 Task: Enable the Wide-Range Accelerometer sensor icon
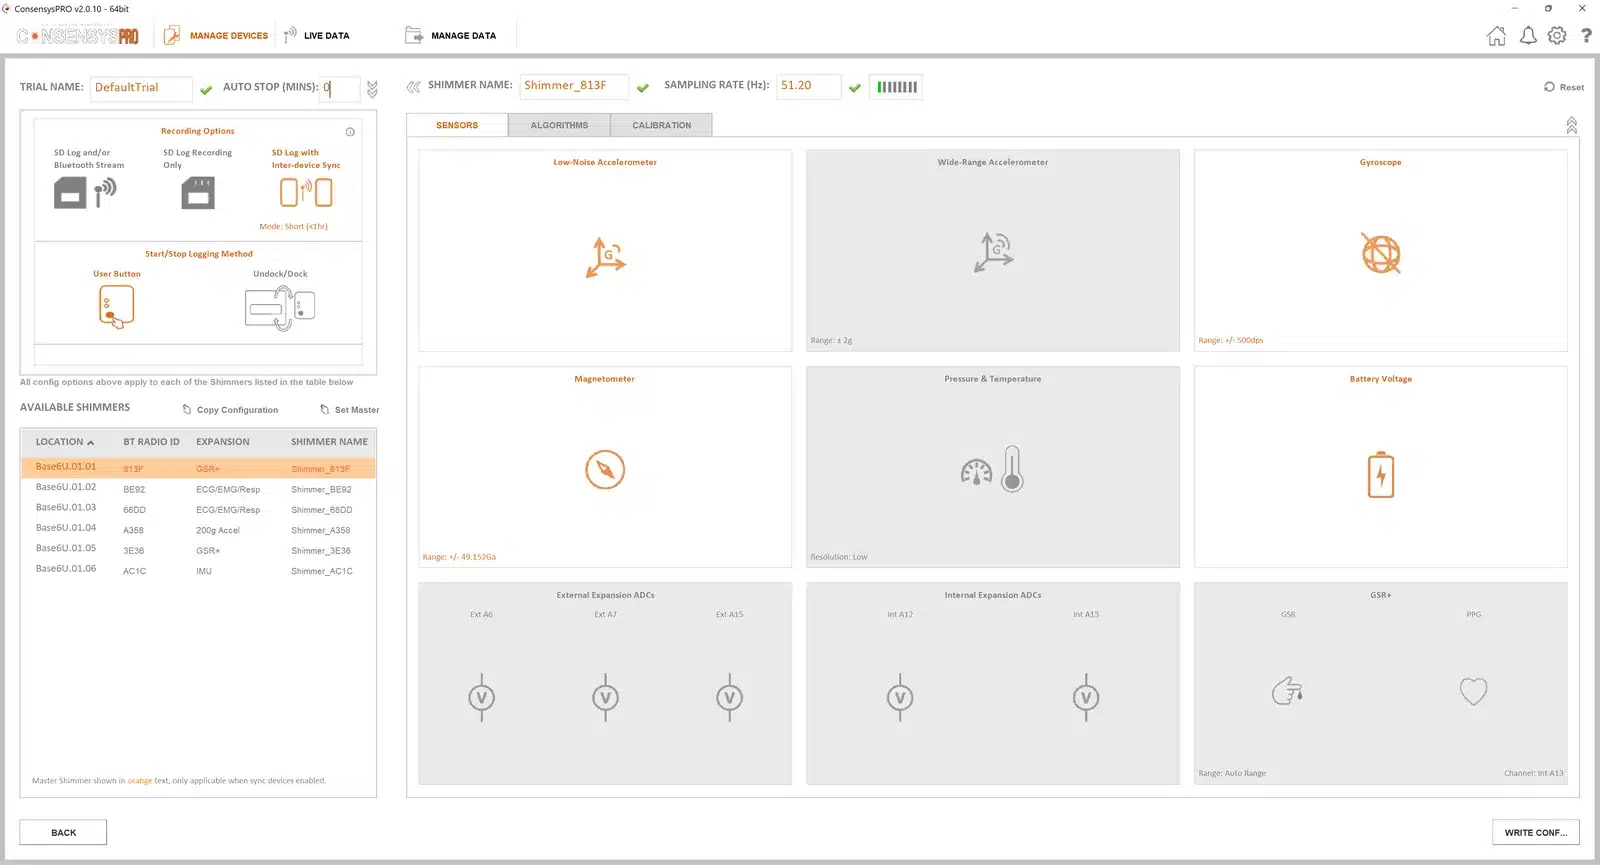(994, 252)
